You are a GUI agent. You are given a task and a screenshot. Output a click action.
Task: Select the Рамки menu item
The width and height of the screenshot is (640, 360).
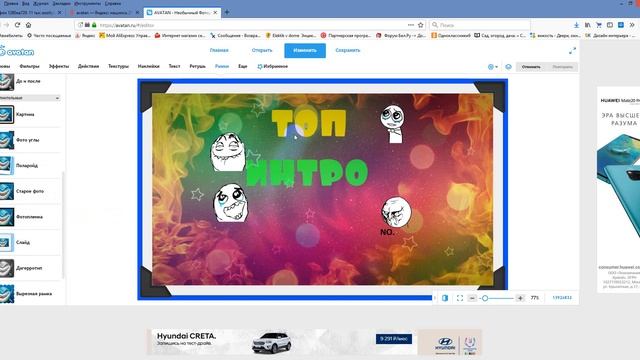(x=222, y=66)
